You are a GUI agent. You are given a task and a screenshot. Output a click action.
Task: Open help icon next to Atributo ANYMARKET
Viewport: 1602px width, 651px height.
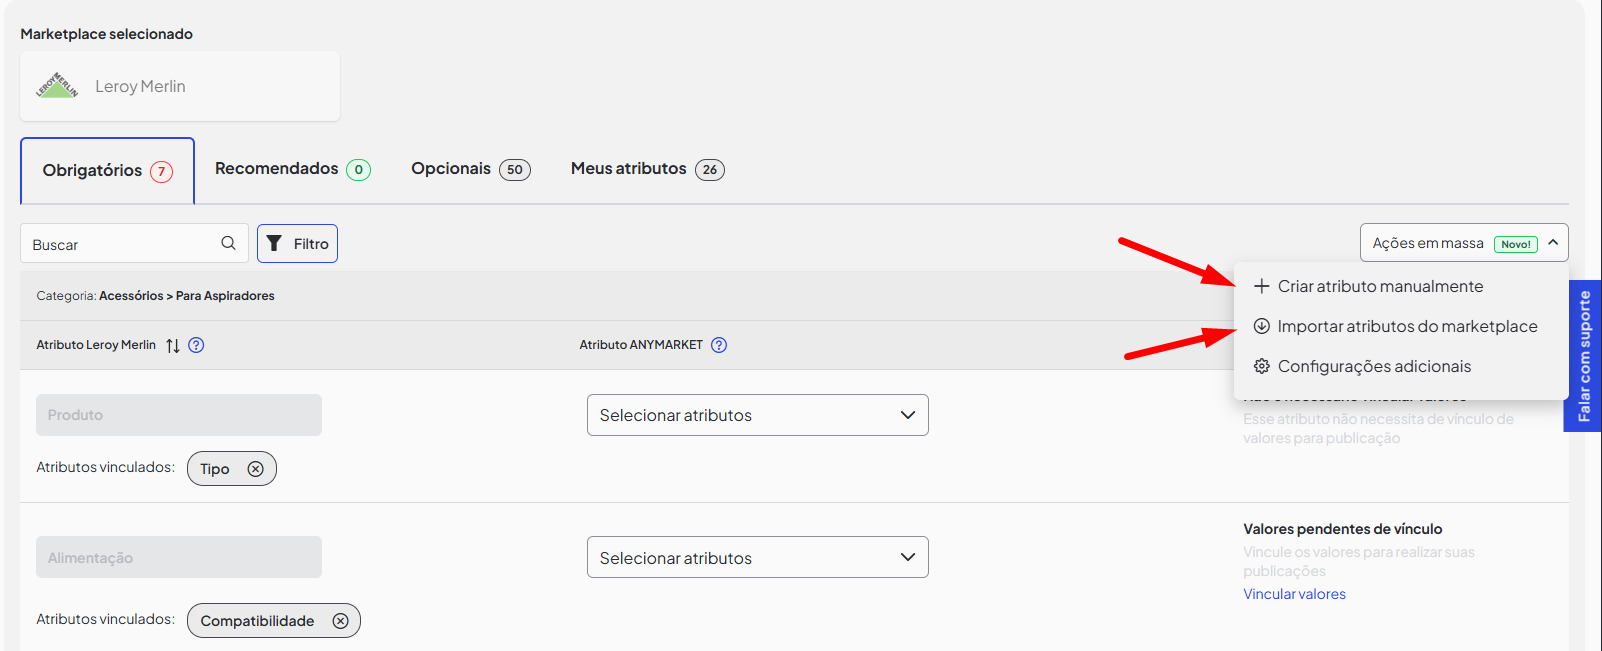point(719,345)
